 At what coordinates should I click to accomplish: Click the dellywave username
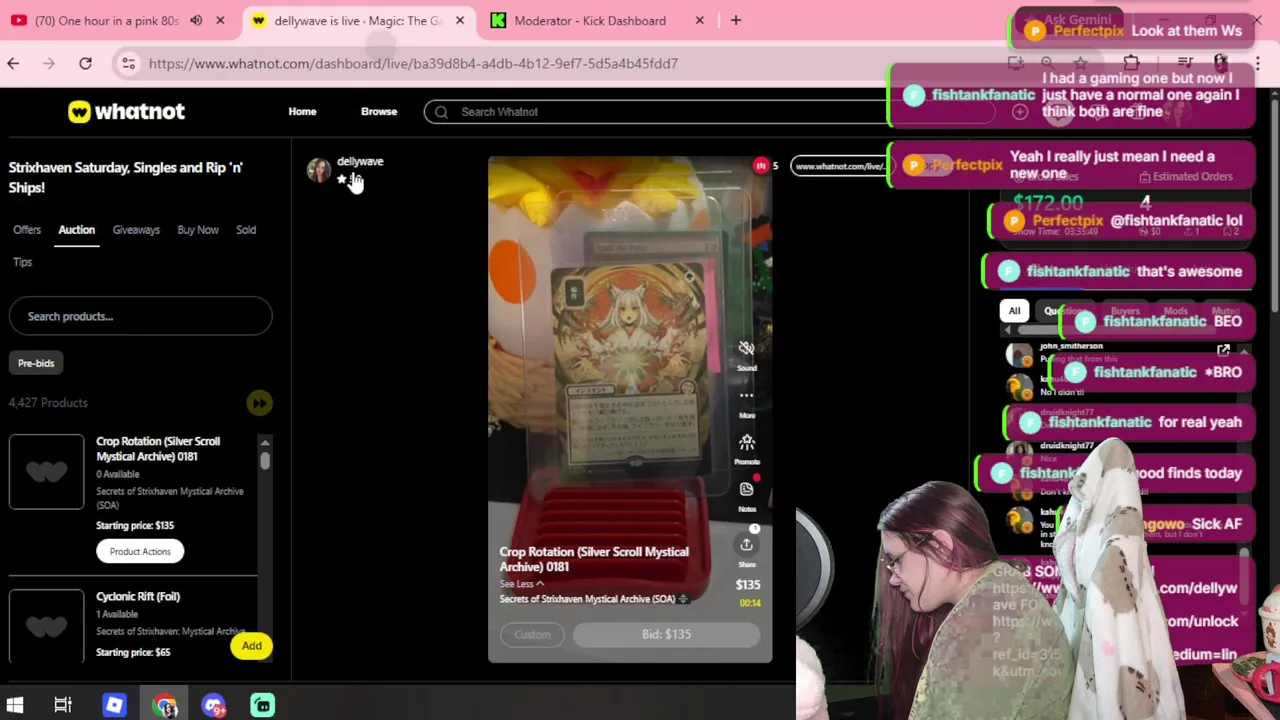point(360,161)
